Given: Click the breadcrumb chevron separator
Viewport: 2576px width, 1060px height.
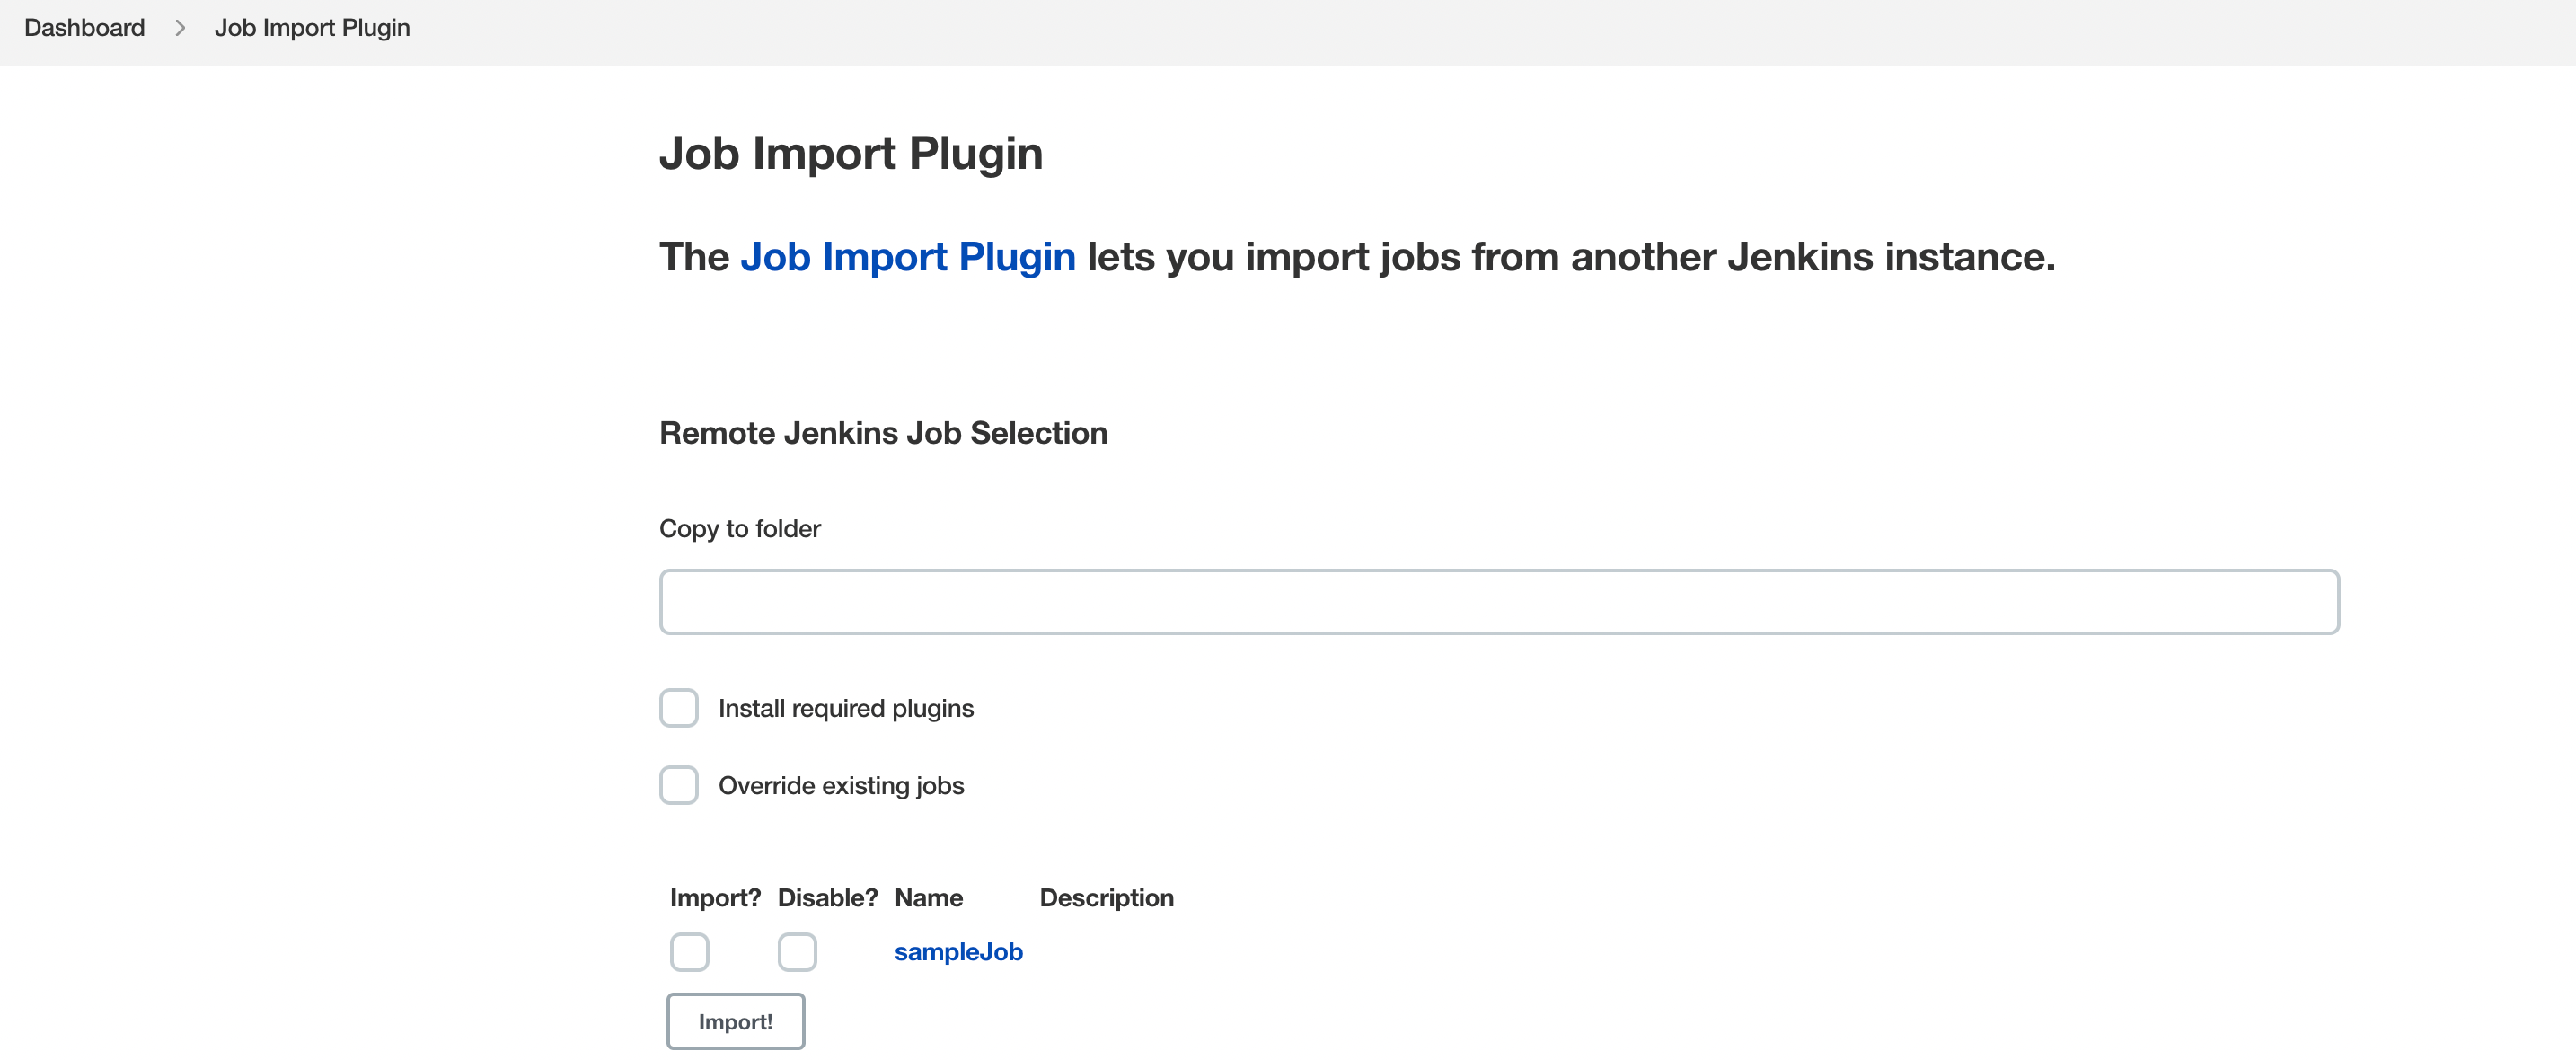Looking at the screenshot, I should click(180, 27).
